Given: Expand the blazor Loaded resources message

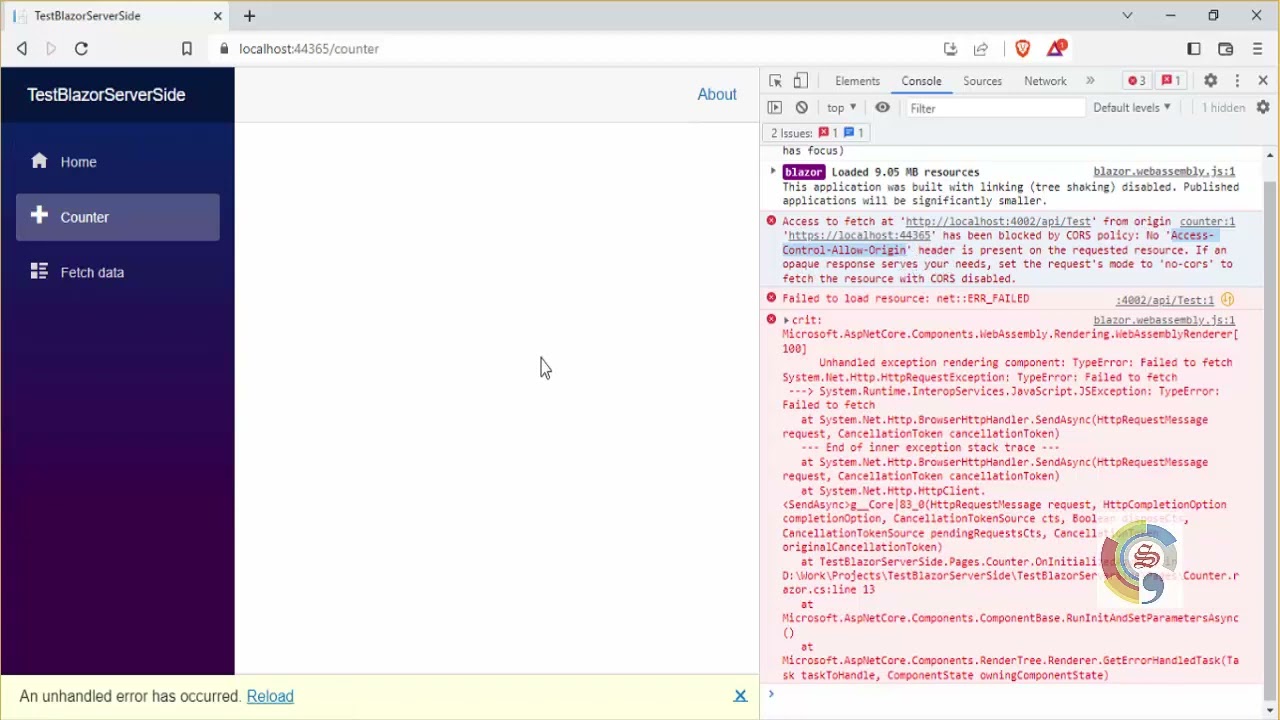Looking at the screenshot, I should (772, 172).
